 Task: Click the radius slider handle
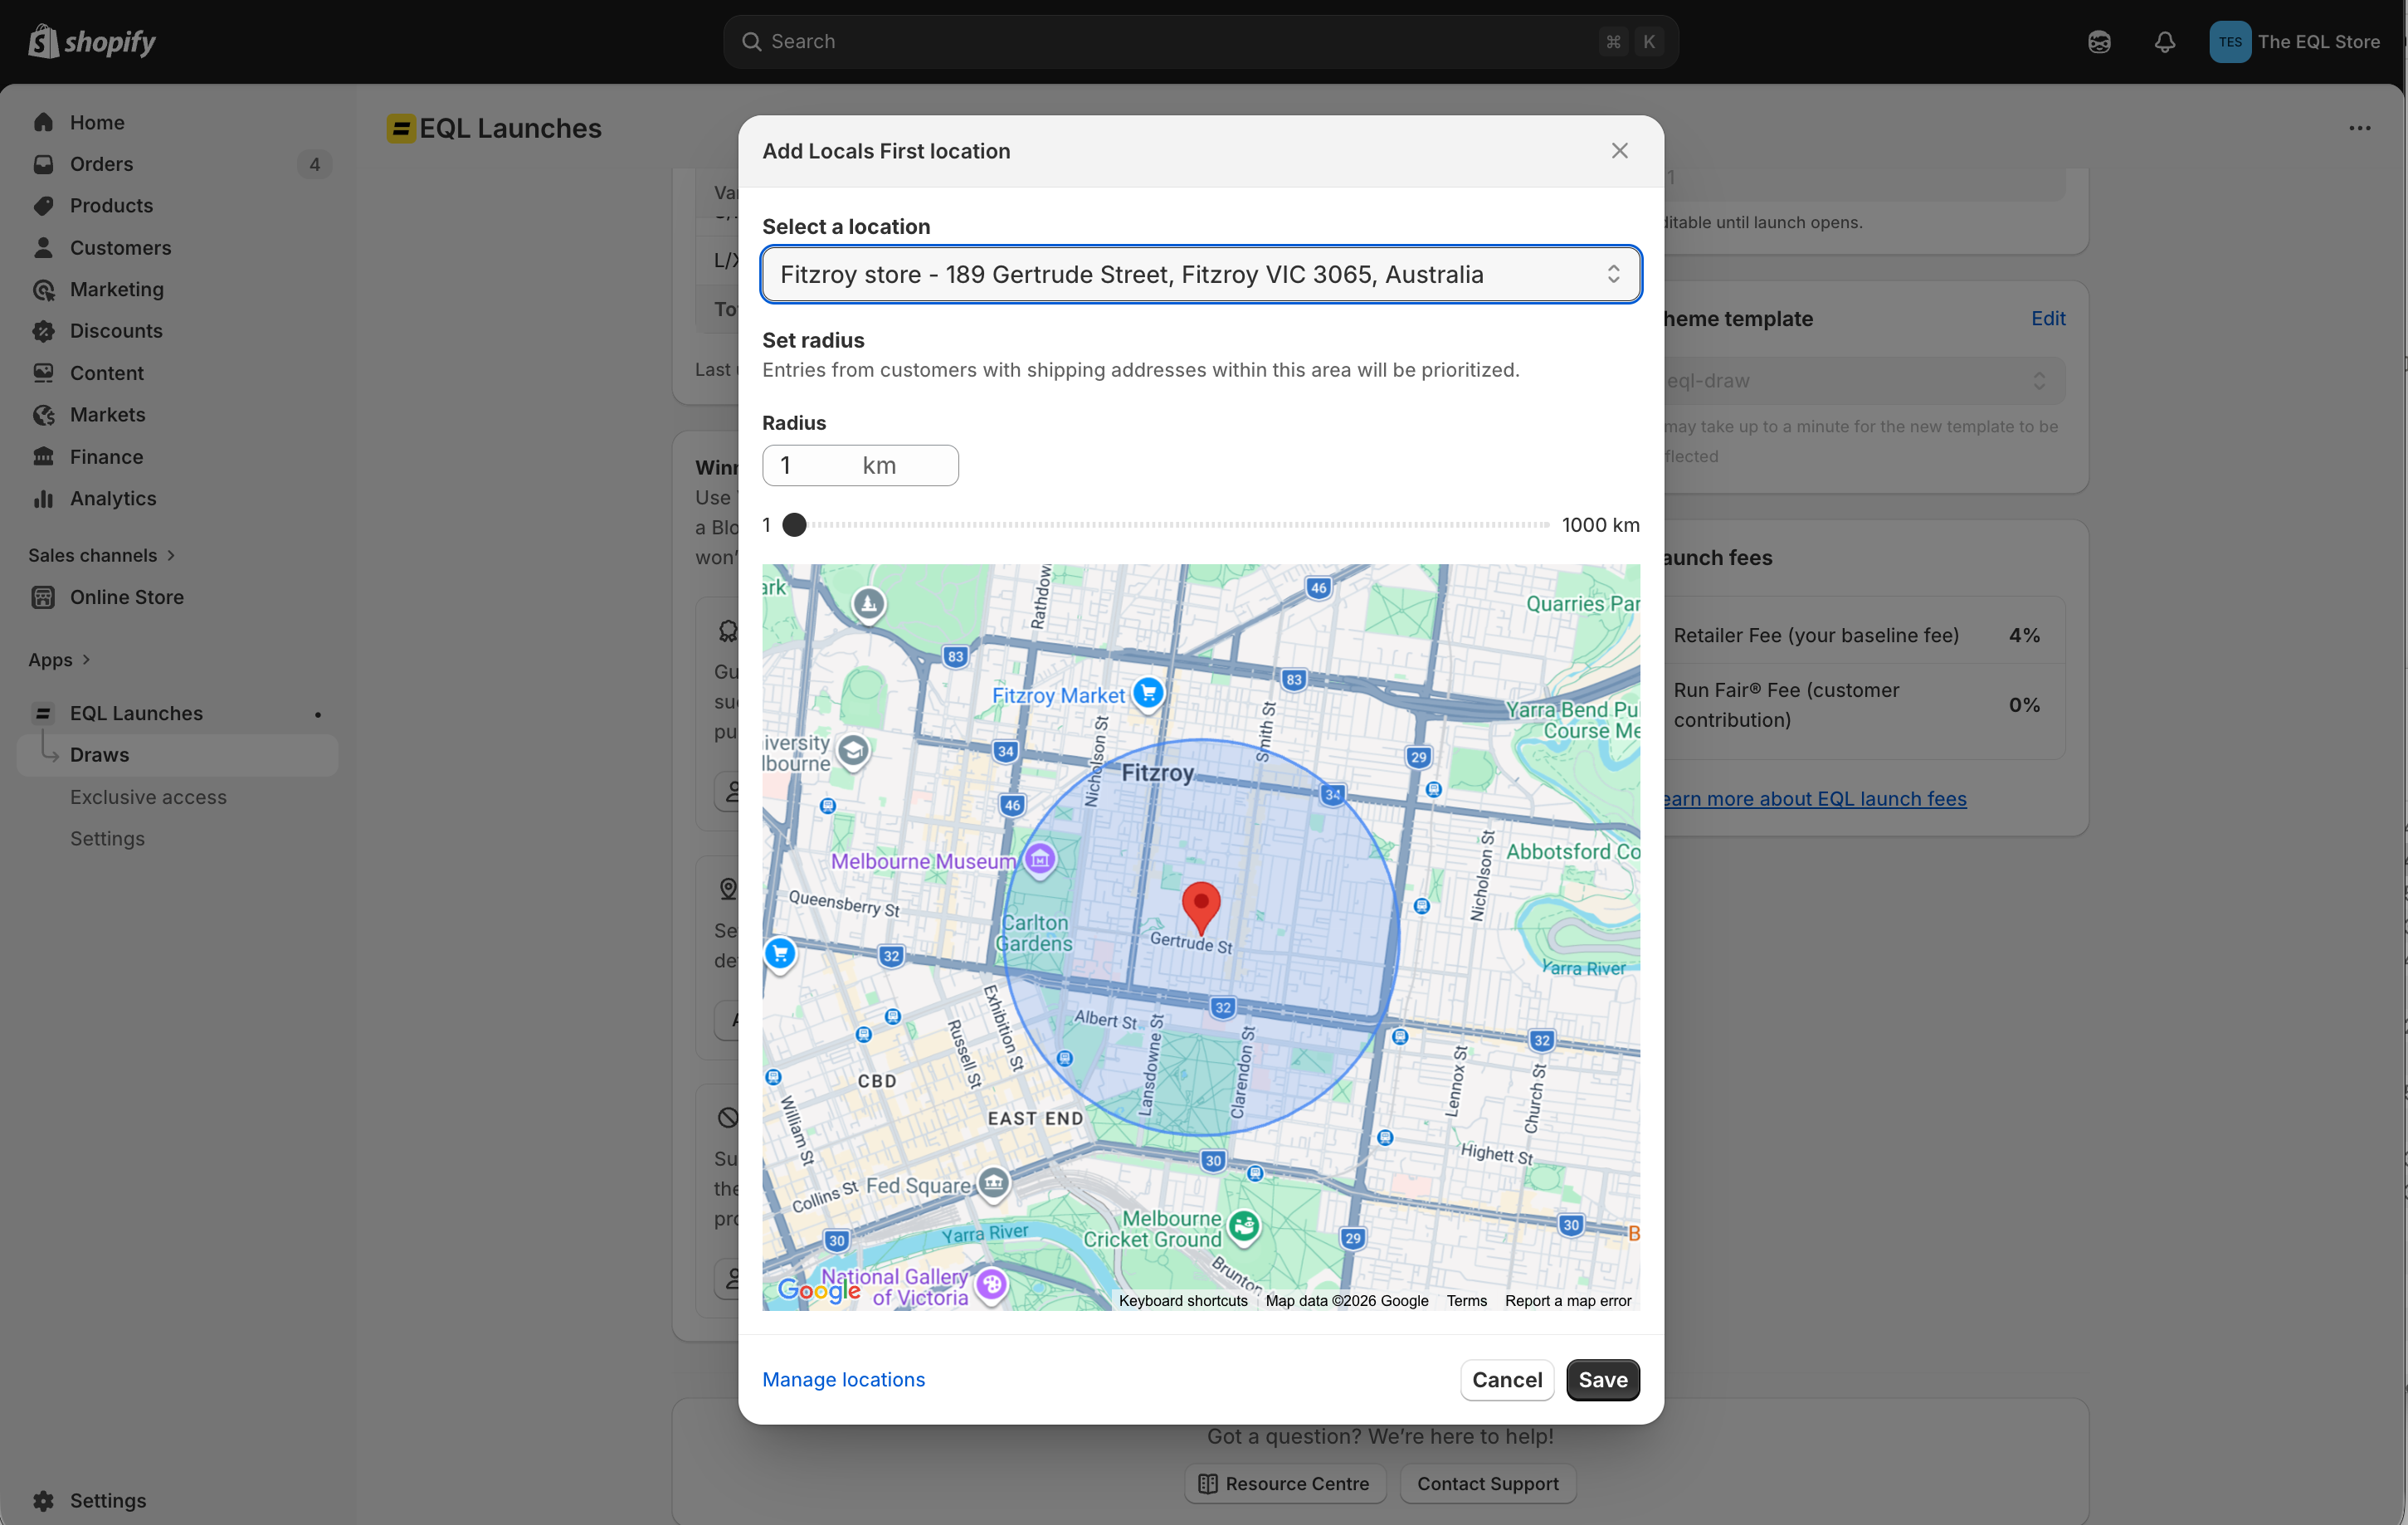tap(794, 525)
